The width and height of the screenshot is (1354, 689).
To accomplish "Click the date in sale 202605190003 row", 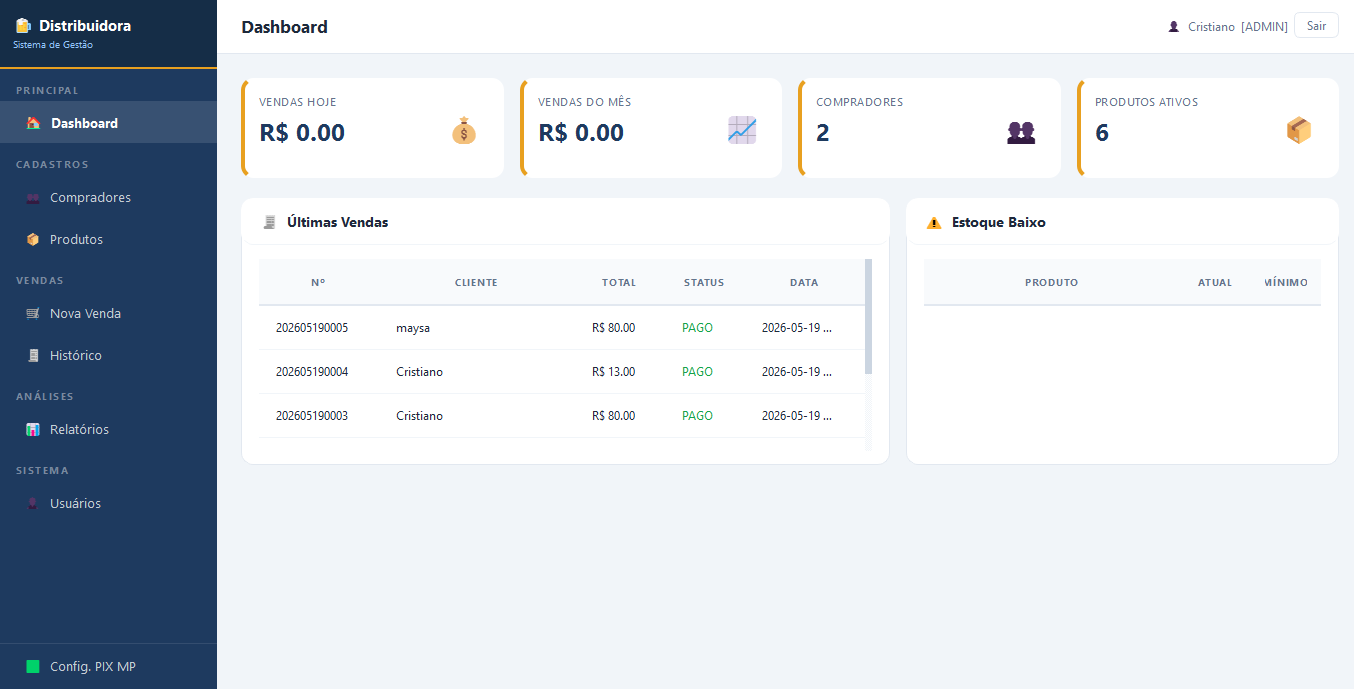I will pyautogui.click(x=797, y=416).
